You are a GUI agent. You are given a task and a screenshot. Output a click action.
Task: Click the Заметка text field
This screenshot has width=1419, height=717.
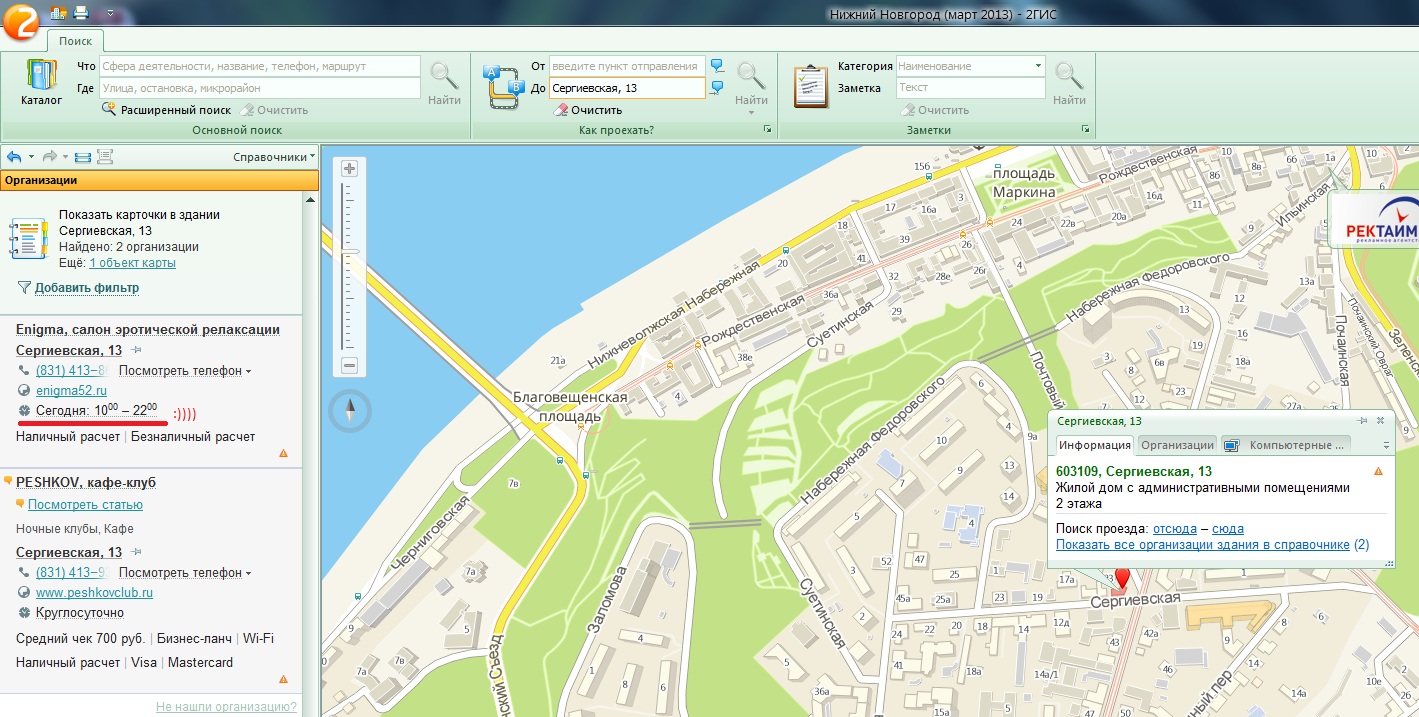click(x=970, y=88)
